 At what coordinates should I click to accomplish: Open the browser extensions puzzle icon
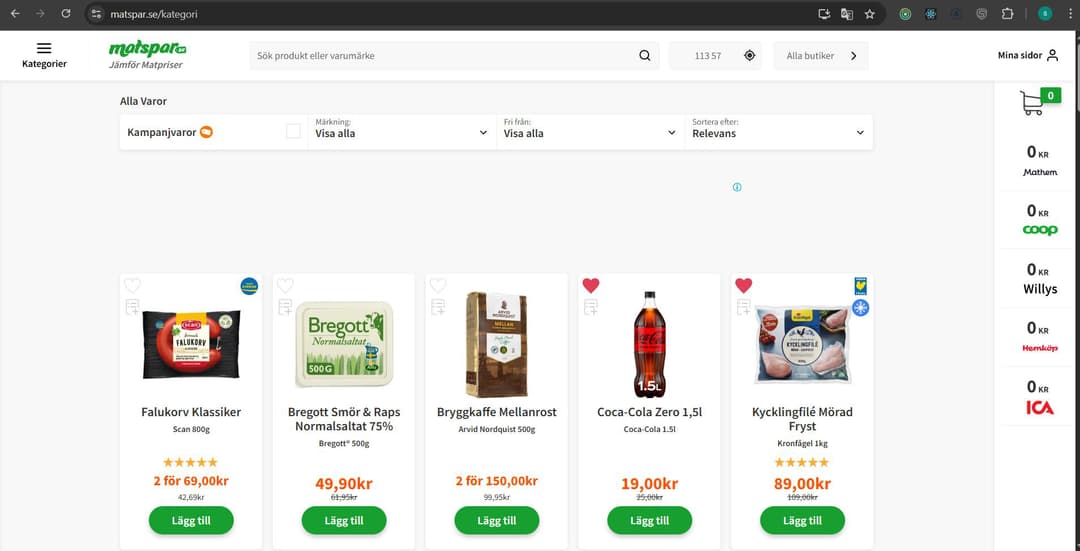pyautogui.click(x=1008, y=13)
